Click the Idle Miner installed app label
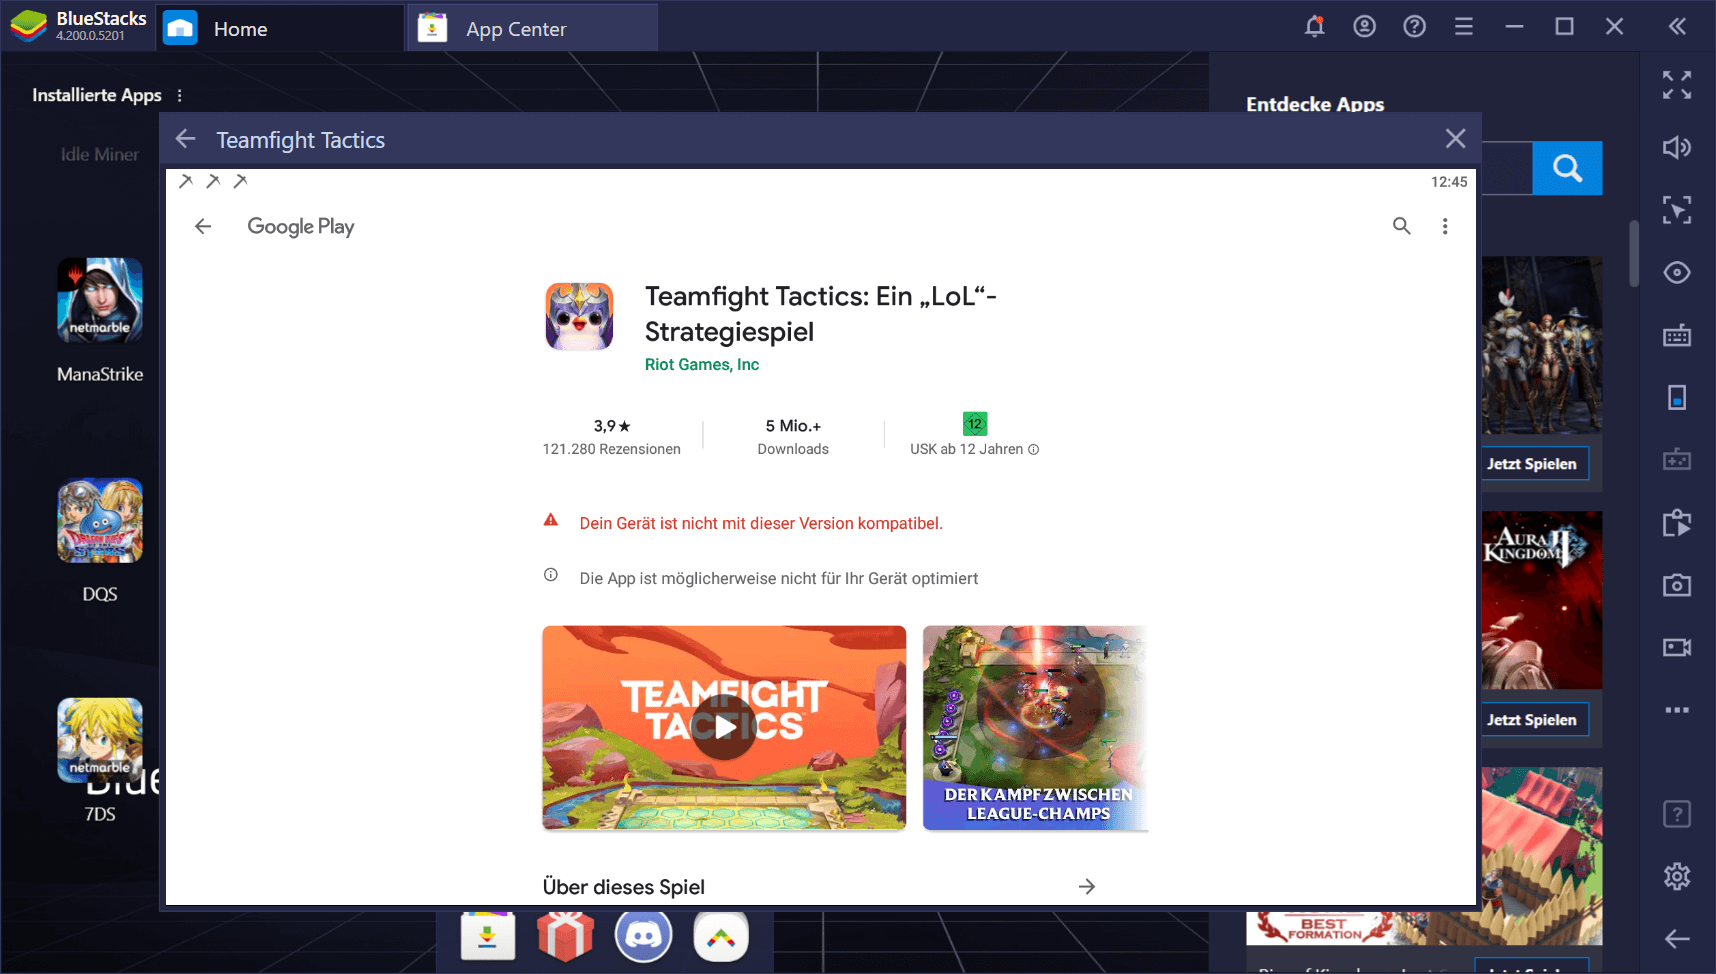This screenshot has height=974, width=1716. tap(100, 154)
